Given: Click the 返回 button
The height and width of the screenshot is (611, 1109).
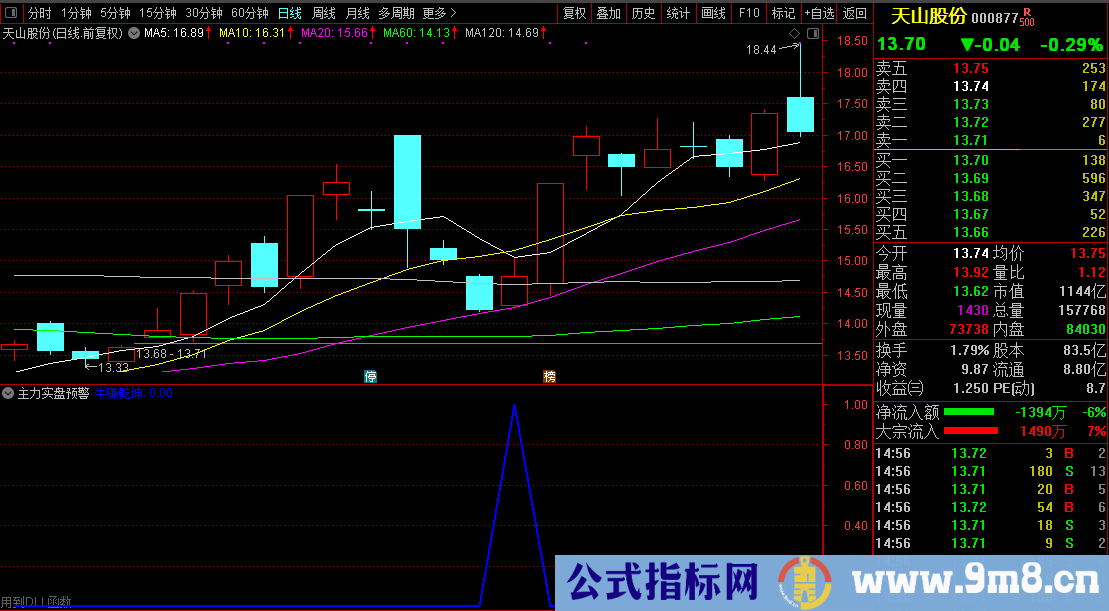Looking at the screenshot, I should tap(855, 14).
